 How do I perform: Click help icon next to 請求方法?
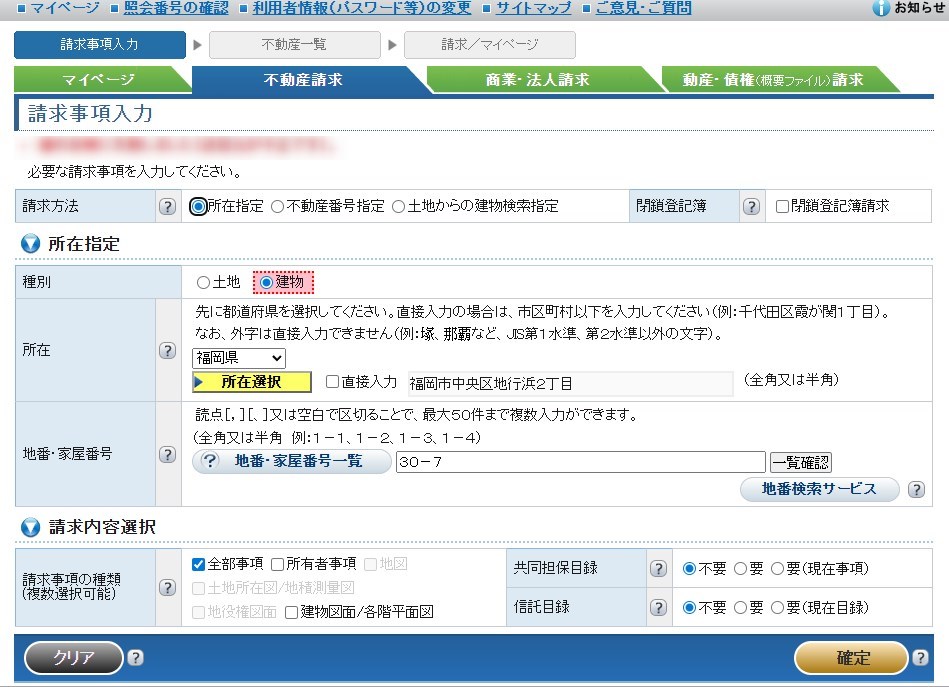168,207
